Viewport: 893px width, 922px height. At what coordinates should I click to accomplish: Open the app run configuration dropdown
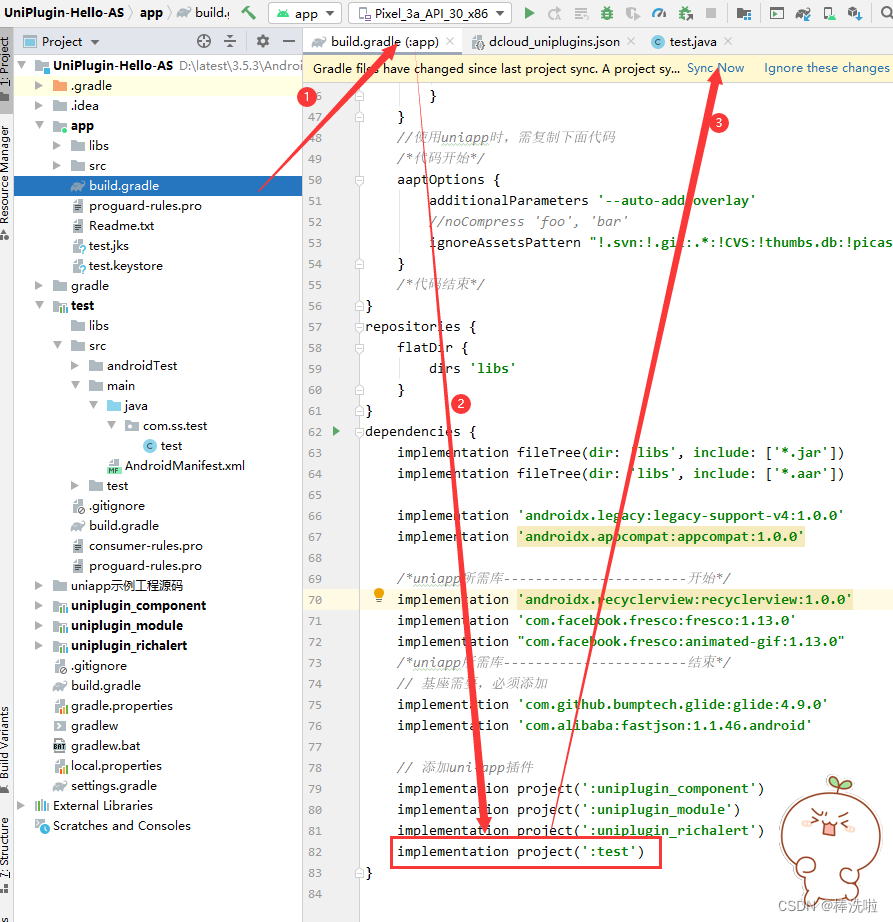click(306, 14)
